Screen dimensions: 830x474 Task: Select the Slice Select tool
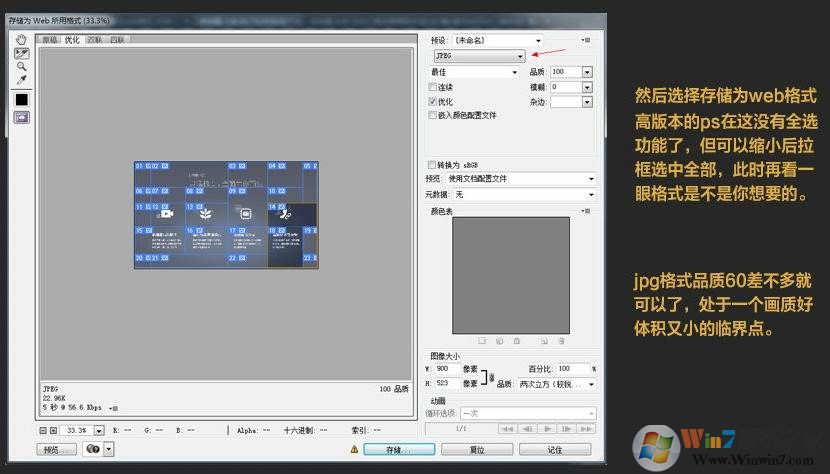click(x=21, y=53)
